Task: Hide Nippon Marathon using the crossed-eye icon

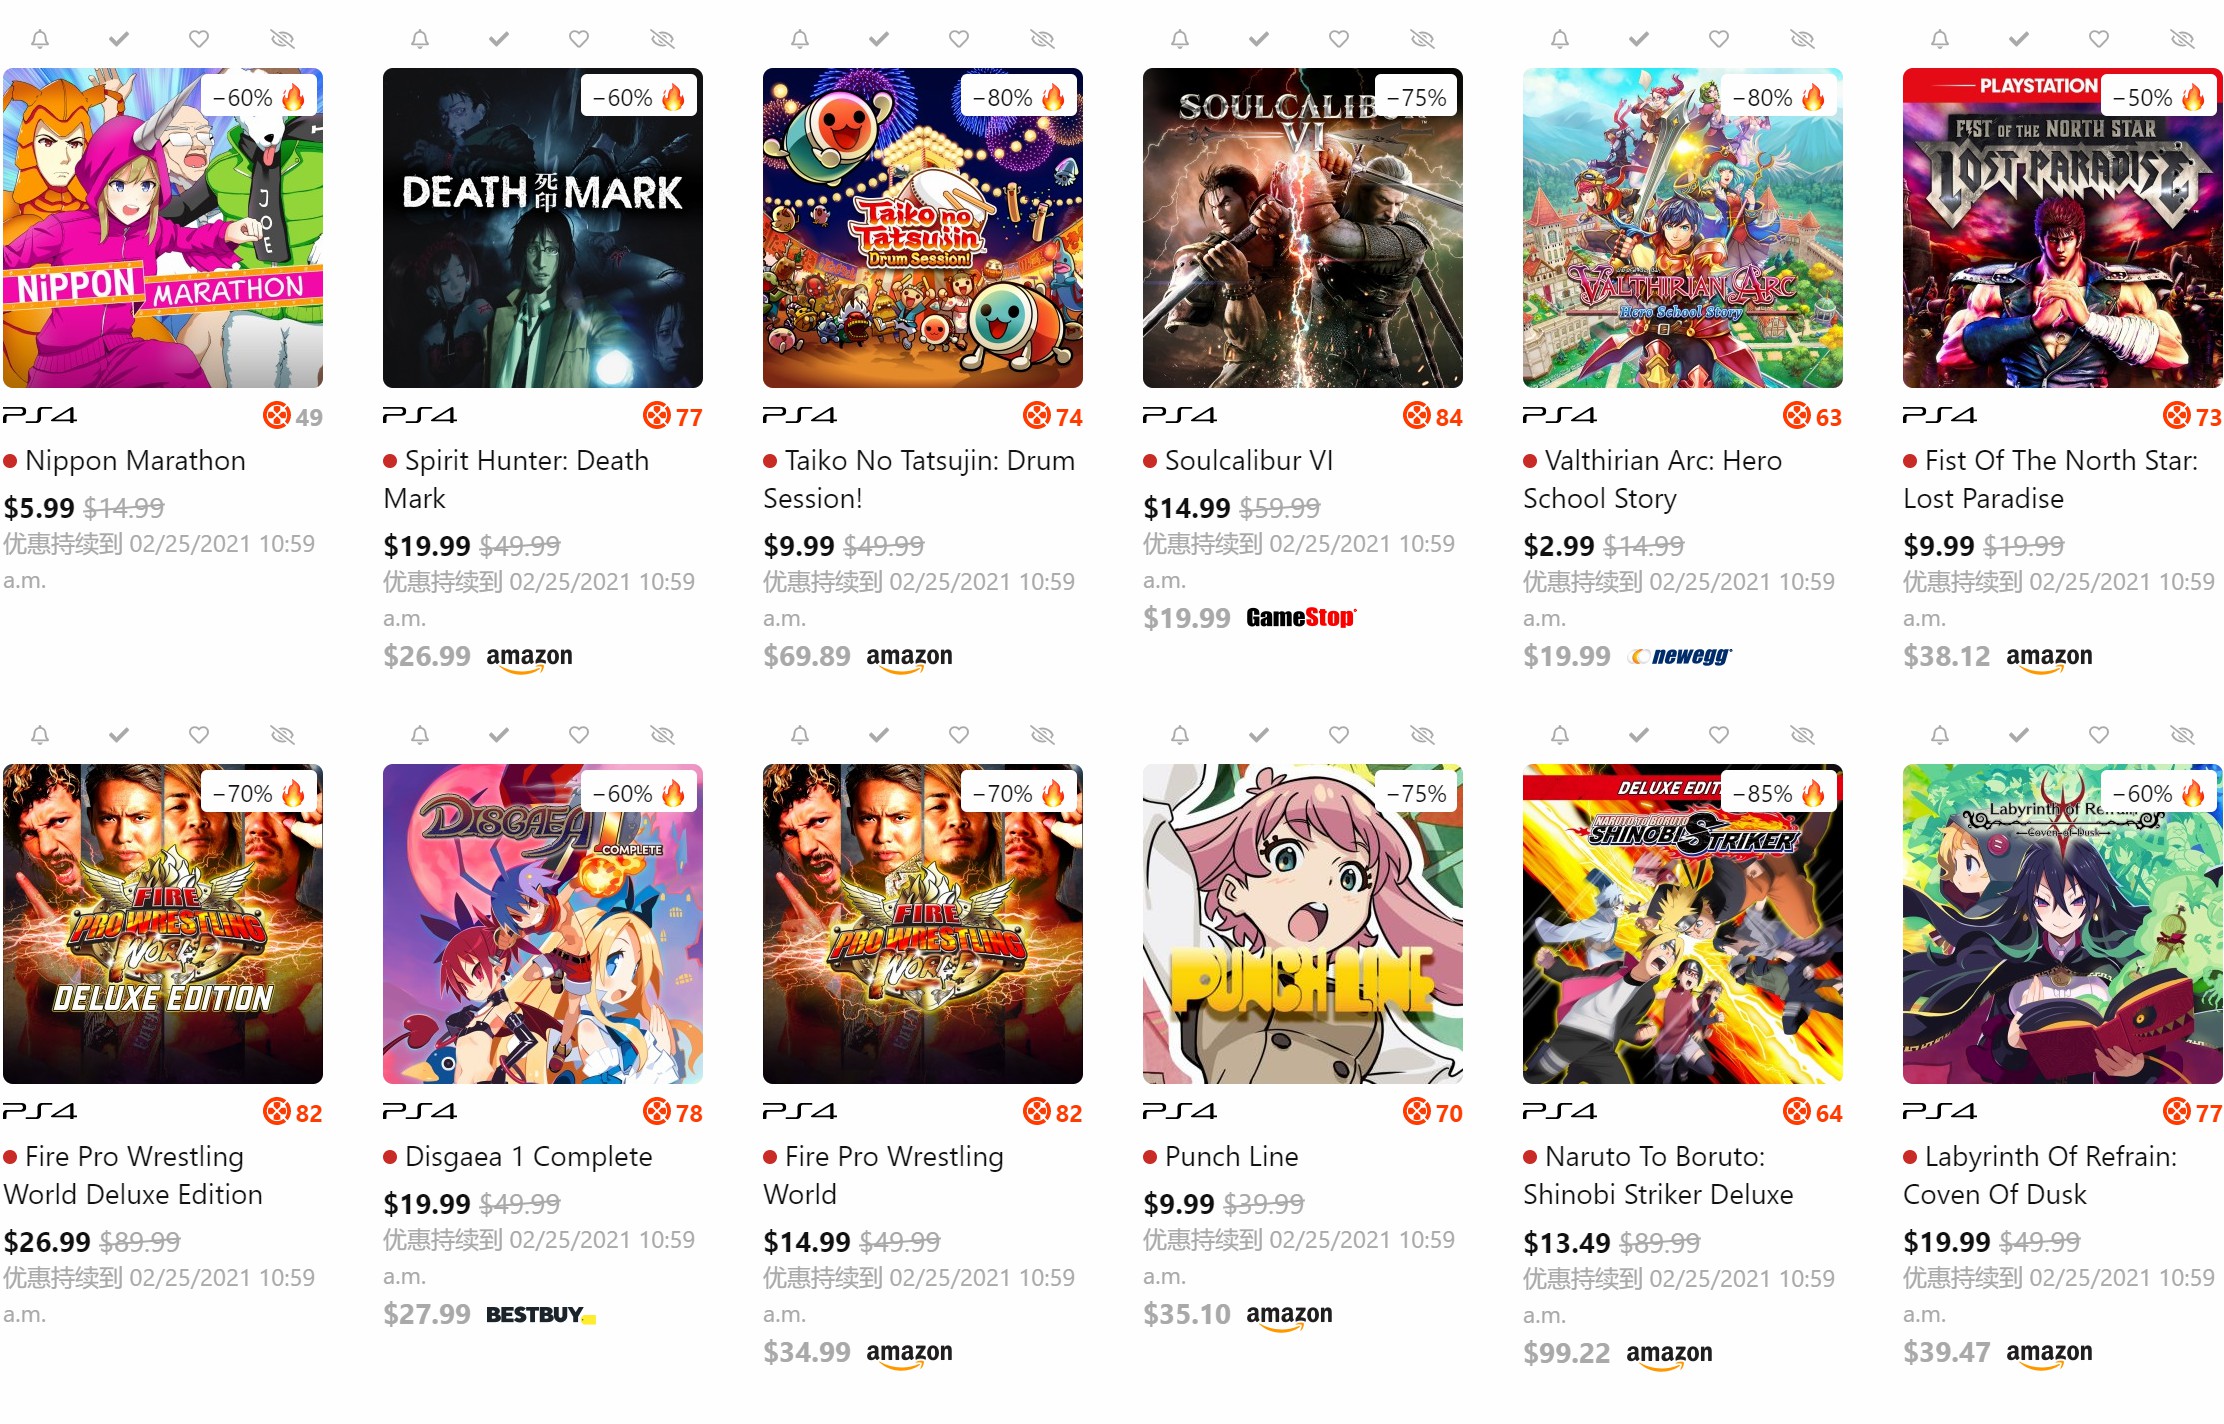Action: (x=283, y=39)
